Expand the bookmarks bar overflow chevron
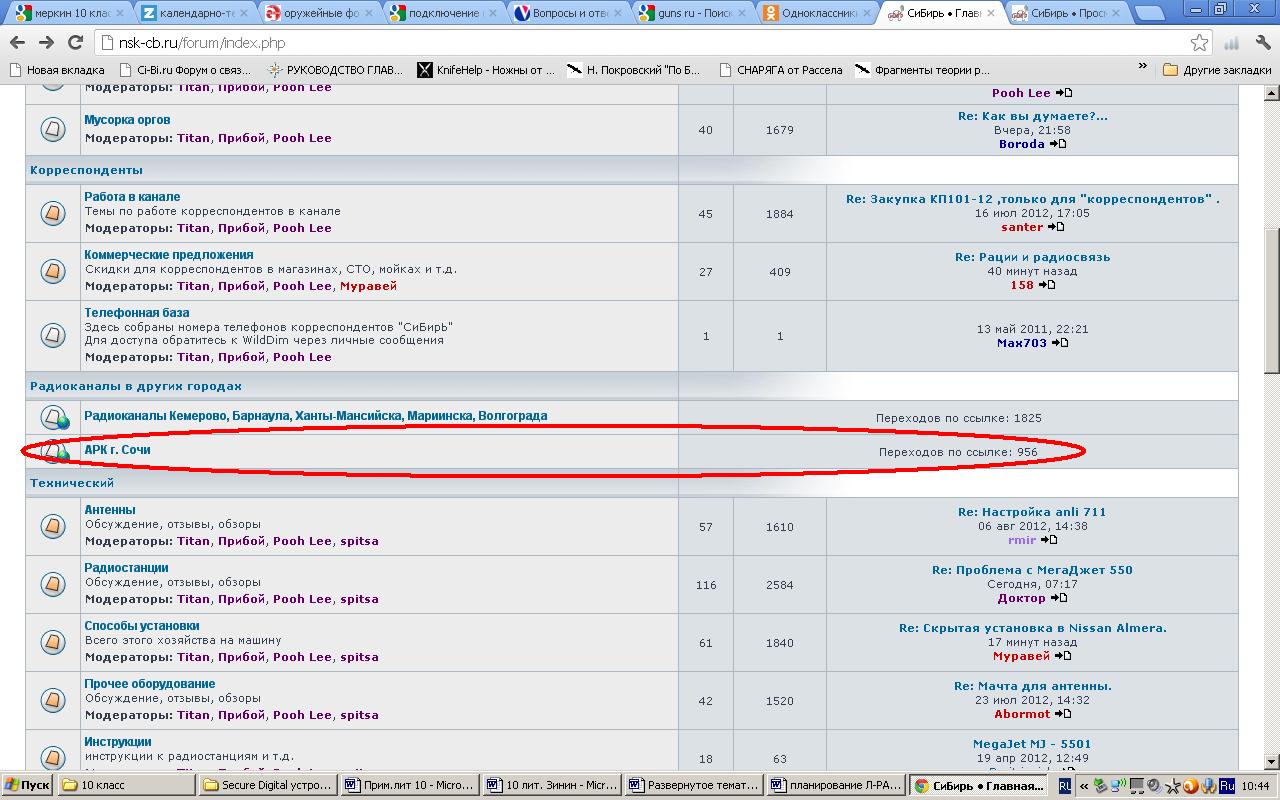Screen dimensions: 1280x800 pos(1143,67)
